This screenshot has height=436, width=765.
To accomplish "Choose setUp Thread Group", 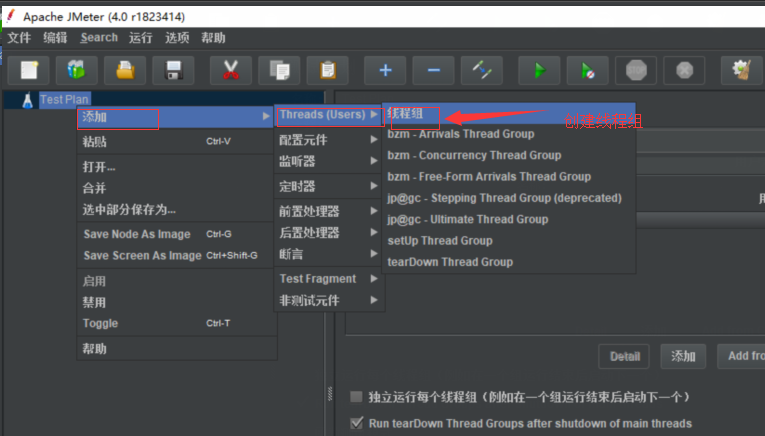I will 509,241.
